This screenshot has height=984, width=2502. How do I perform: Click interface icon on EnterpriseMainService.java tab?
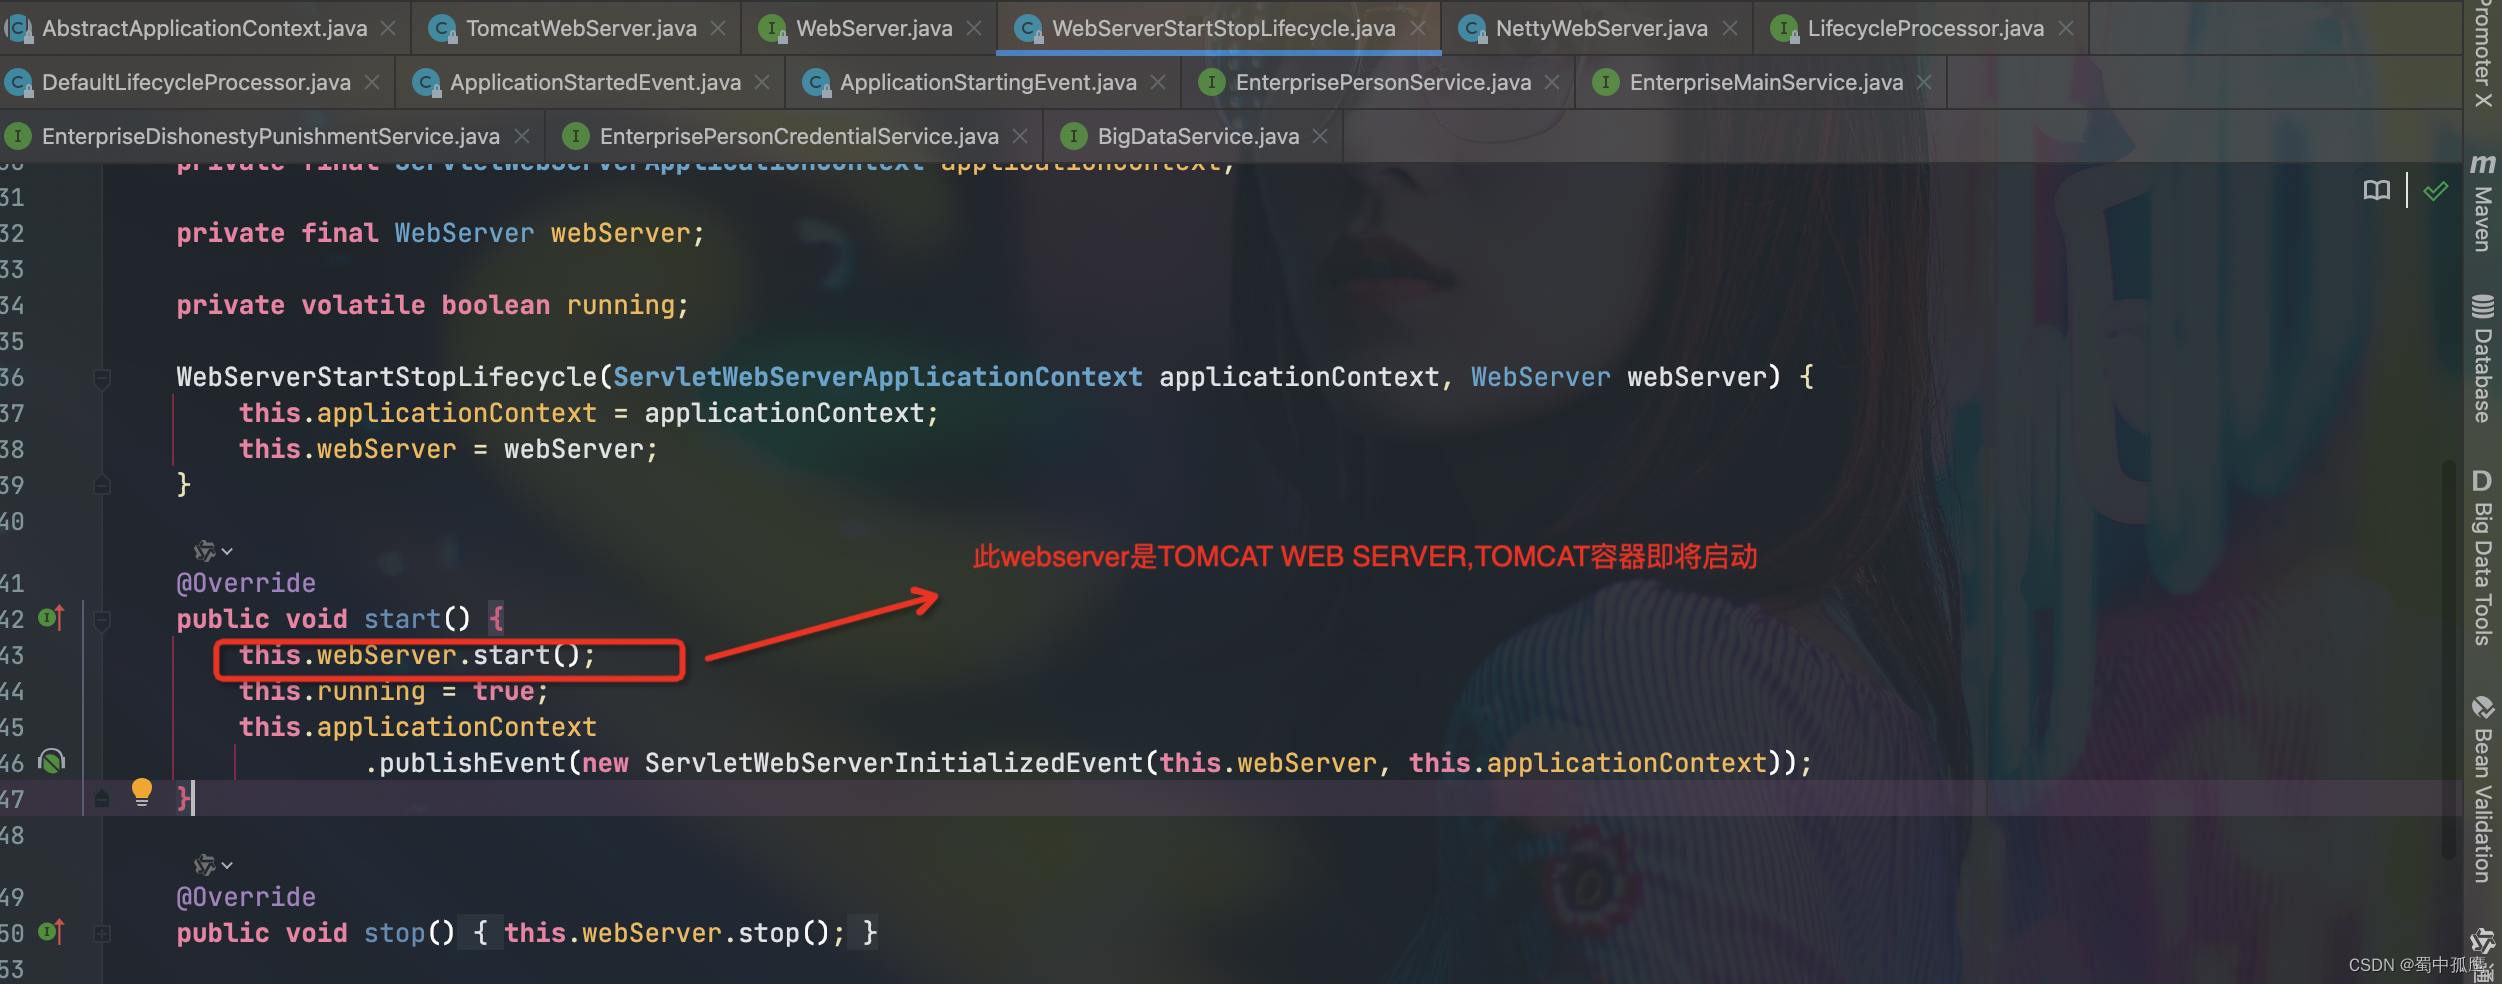[x=1605, y=82]
